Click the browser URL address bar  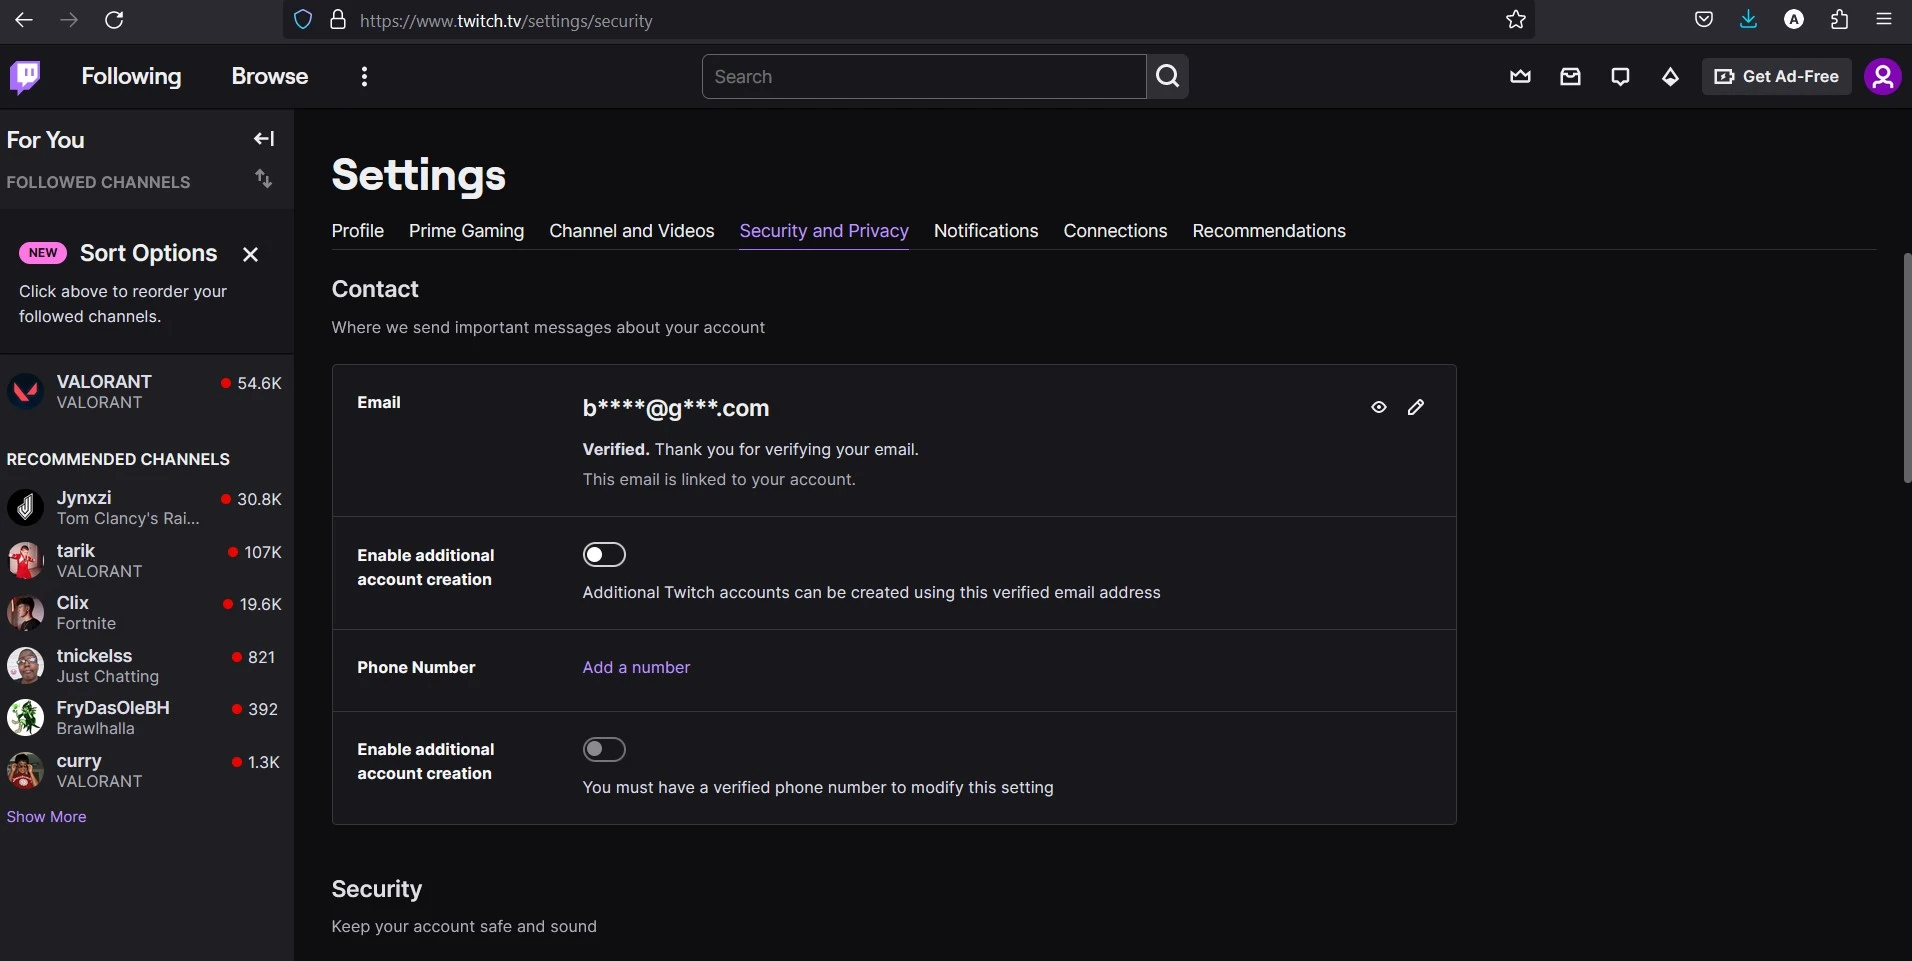point(910,20)
